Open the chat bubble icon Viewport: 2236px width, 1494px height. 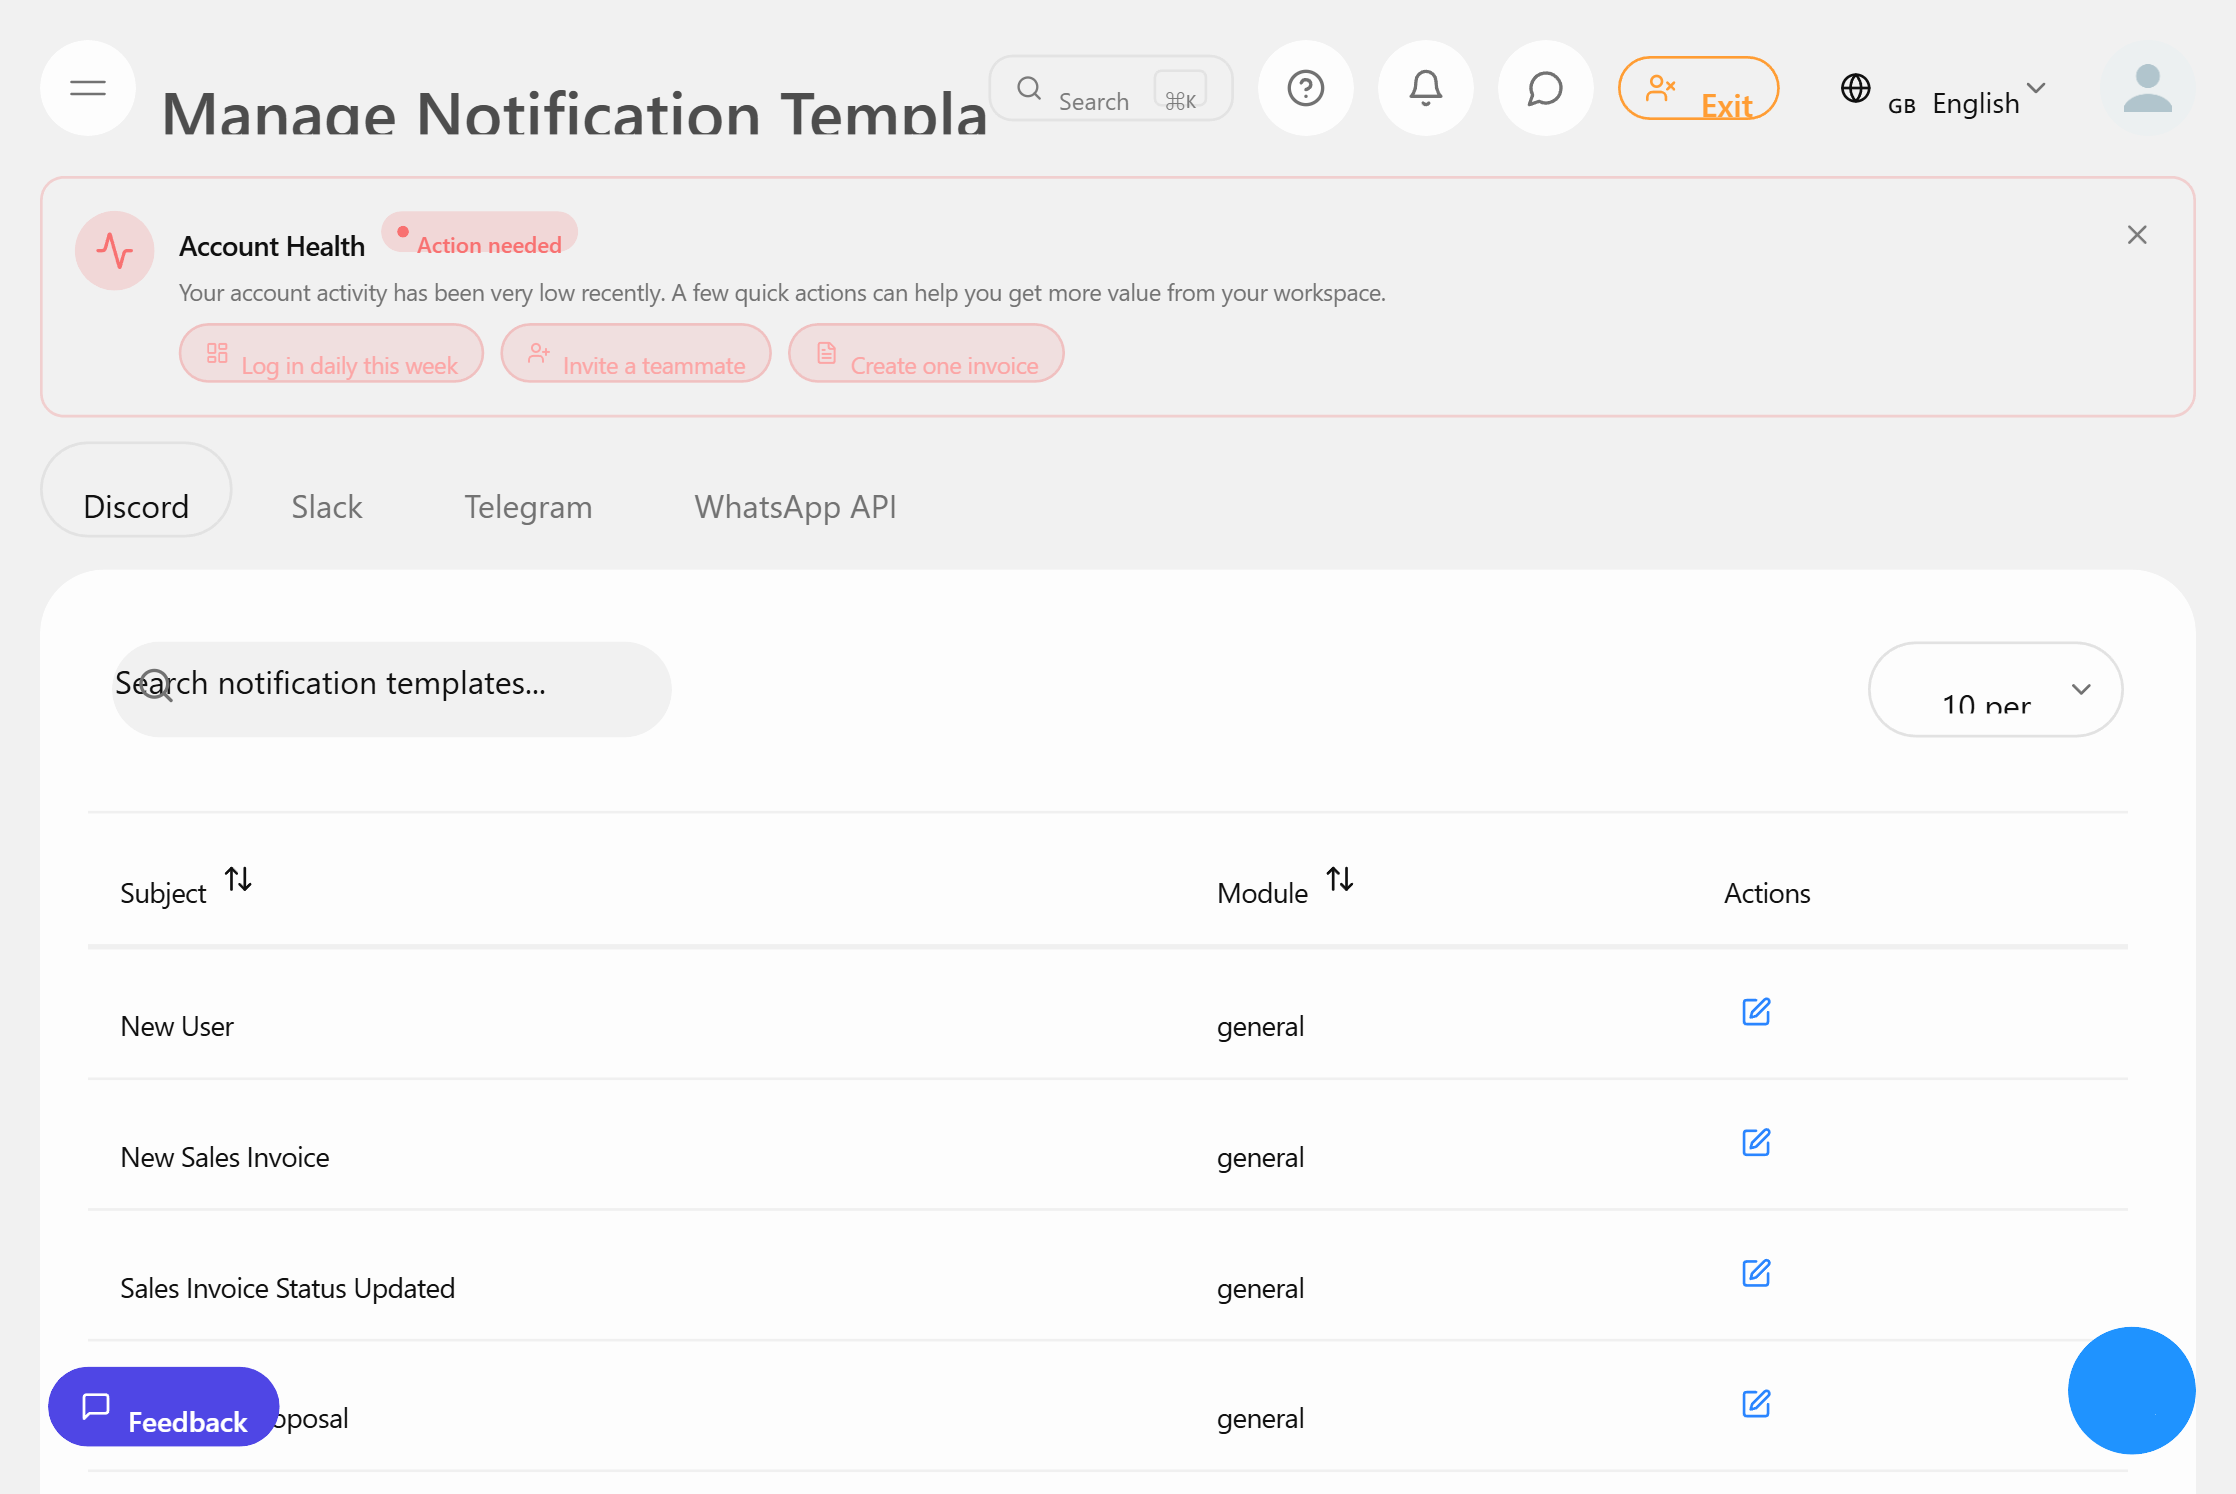tap(1544, 88)
